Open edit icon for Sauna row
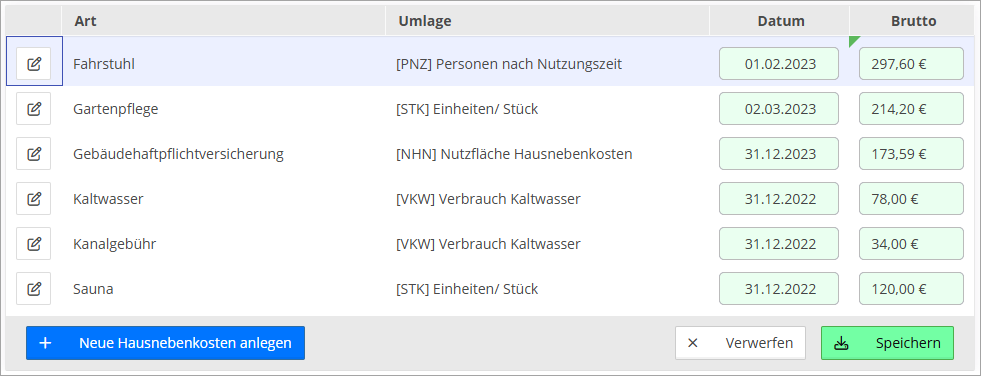981x376 pixels. pos(34,289)
